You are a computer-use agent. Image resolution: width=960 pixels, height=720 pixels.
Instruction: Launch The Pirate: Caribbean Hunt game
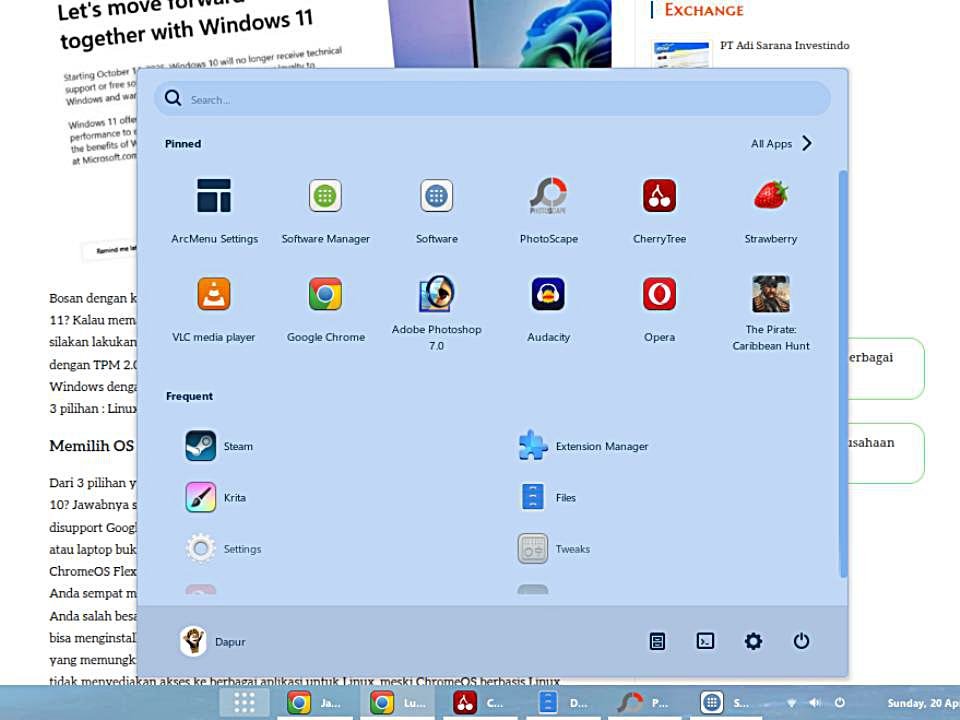771,312
